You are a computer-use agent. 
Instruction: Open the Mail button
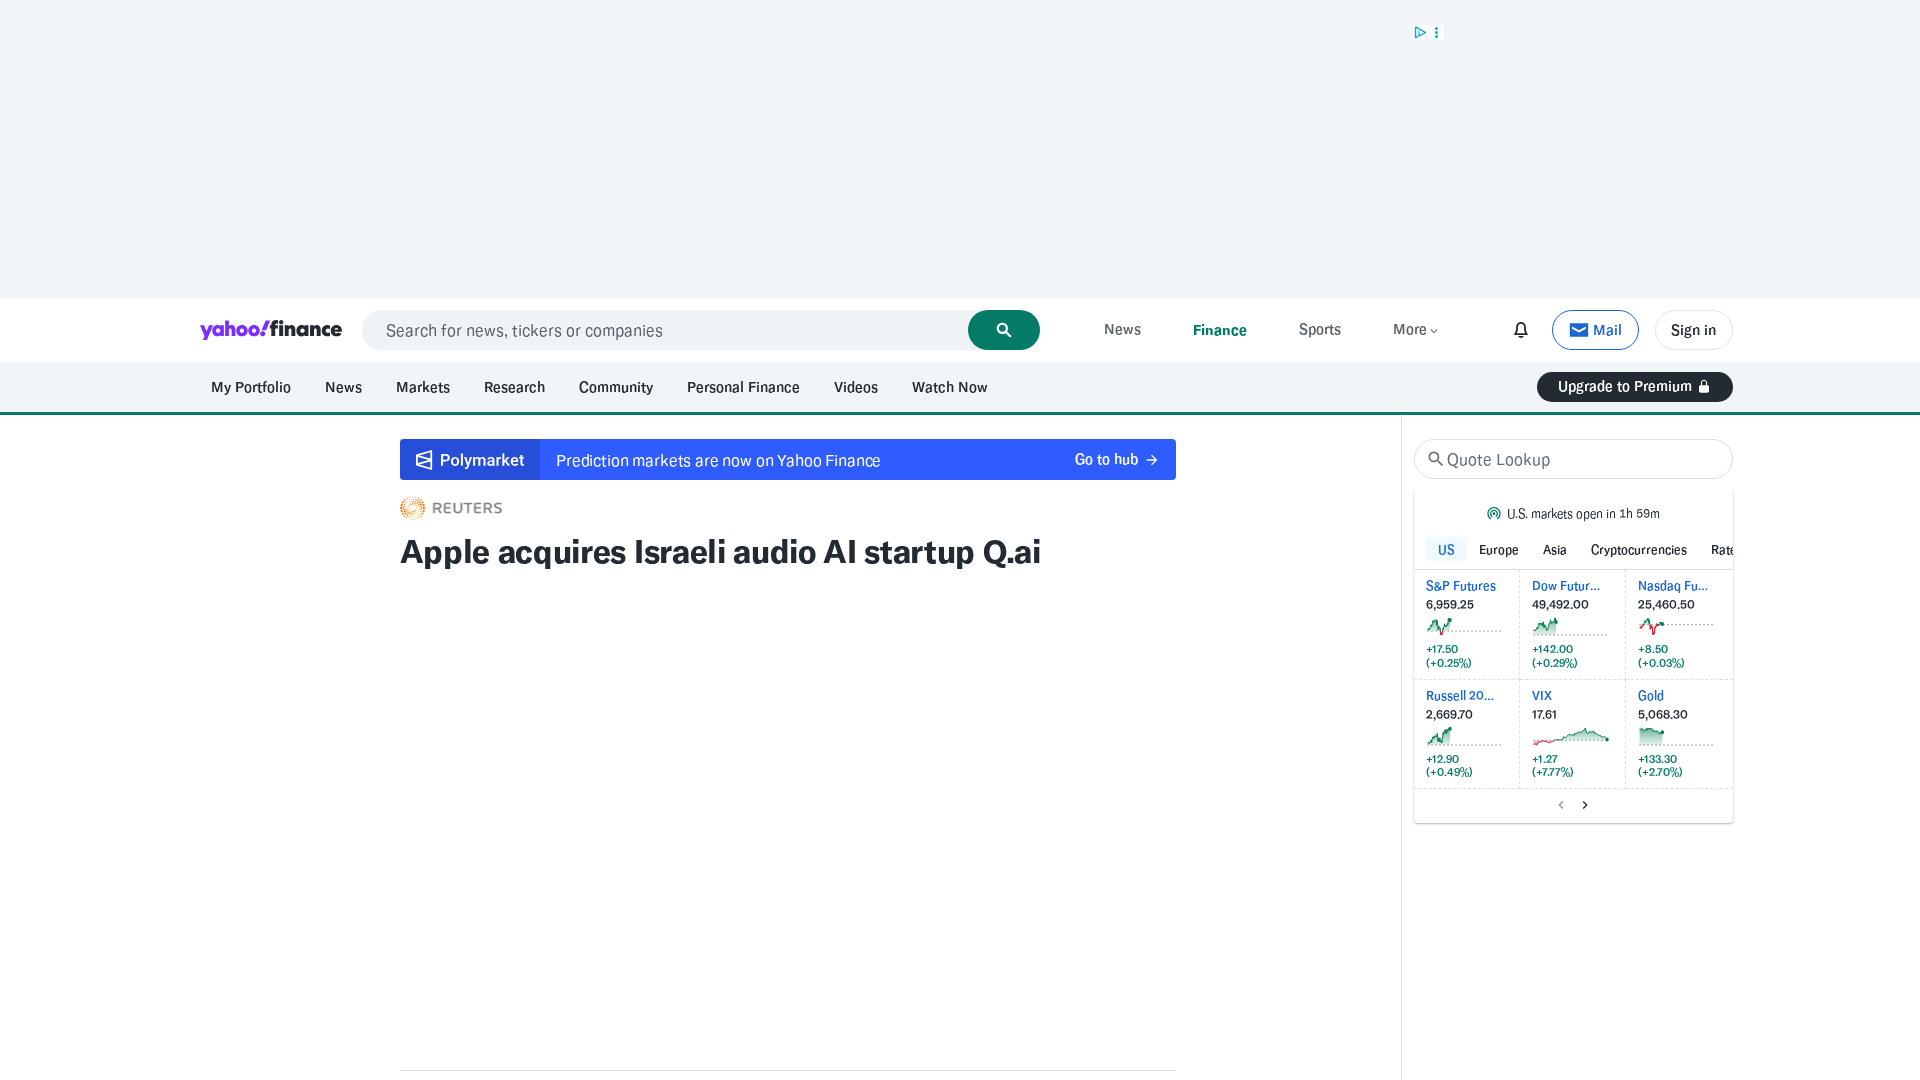pyautogui.click(x=1595, y=330)
